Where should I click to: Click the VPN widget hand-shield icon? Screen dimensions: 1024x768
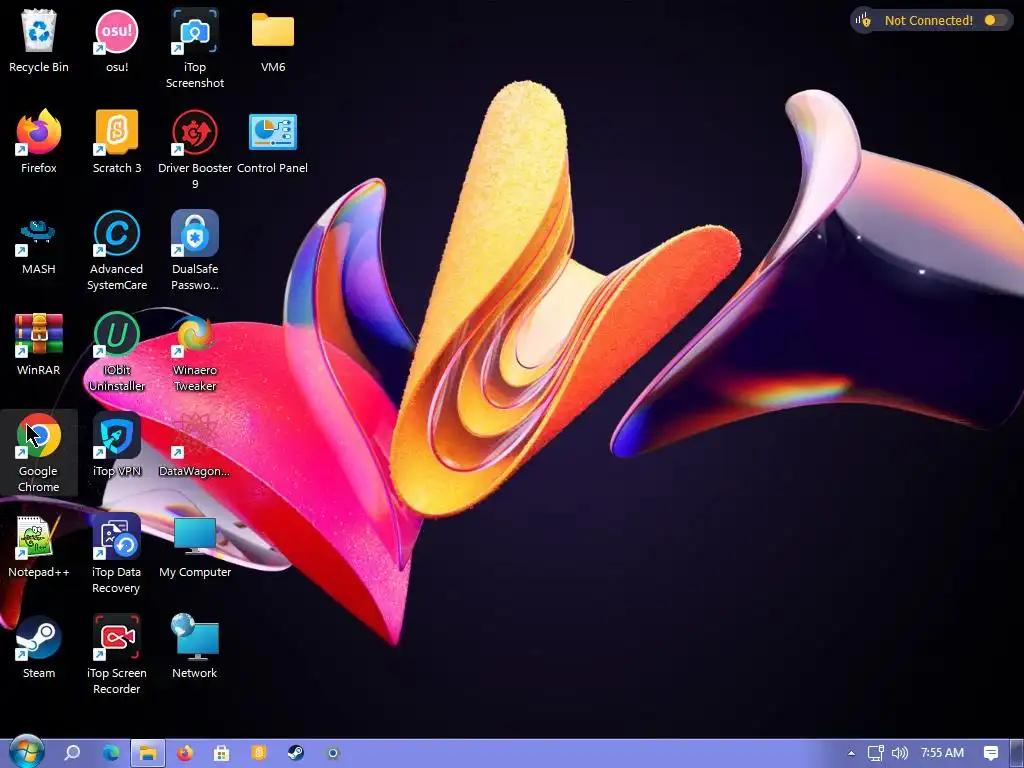pos(863,20)
